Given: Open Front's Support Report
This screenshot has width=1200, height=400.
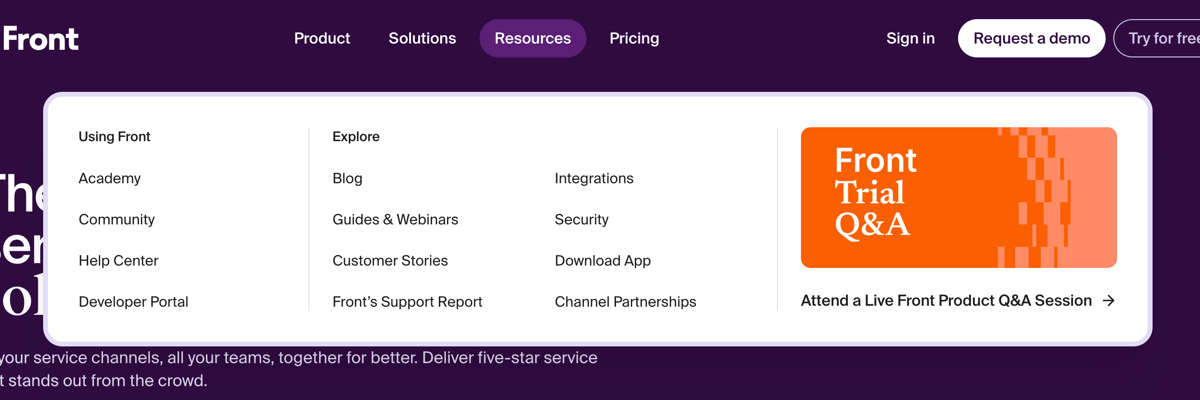Looking at the screenshot, I should tap(407, 302).
